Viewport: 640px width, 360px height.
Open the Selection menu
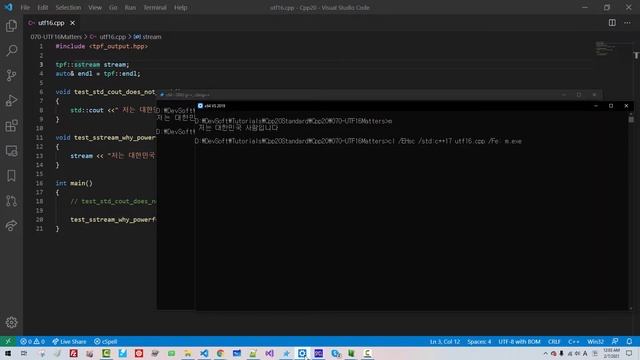[x=68, y=7]
